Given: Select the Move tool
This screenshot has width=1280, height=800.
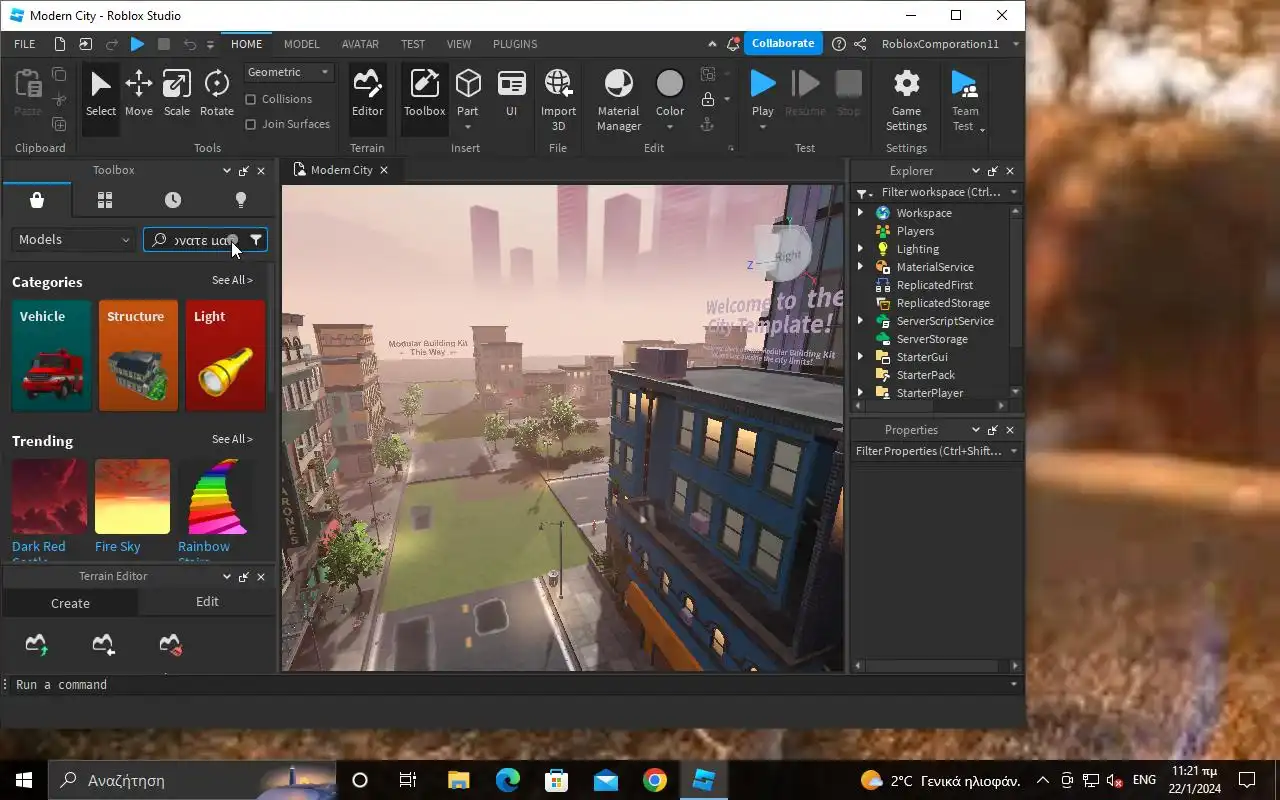Looking at the screenshot, I should tap(139, 95).
